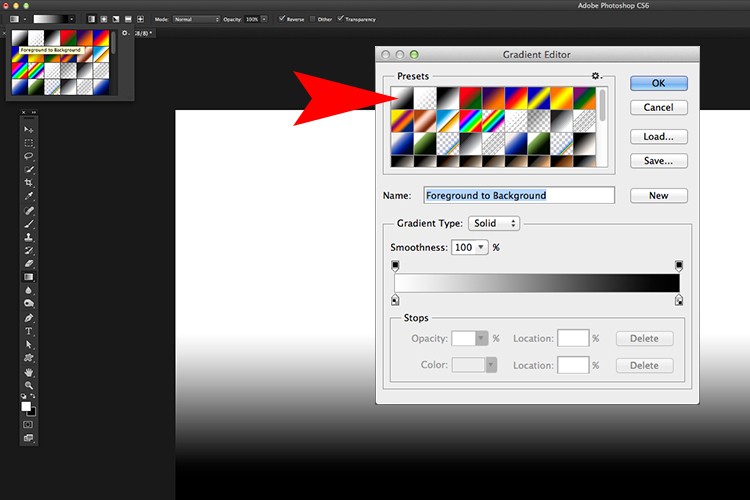Open gradient picker dropdown arrow
This screenshot has height=500, width=750.
click(71, 19)
